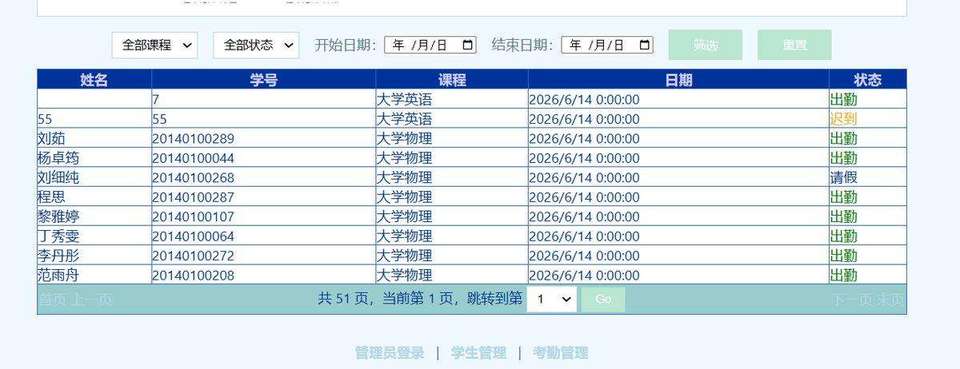Screen dimensions: 960x369
Task: Click the 学号 column header
Action: click(x=263, y=80)
